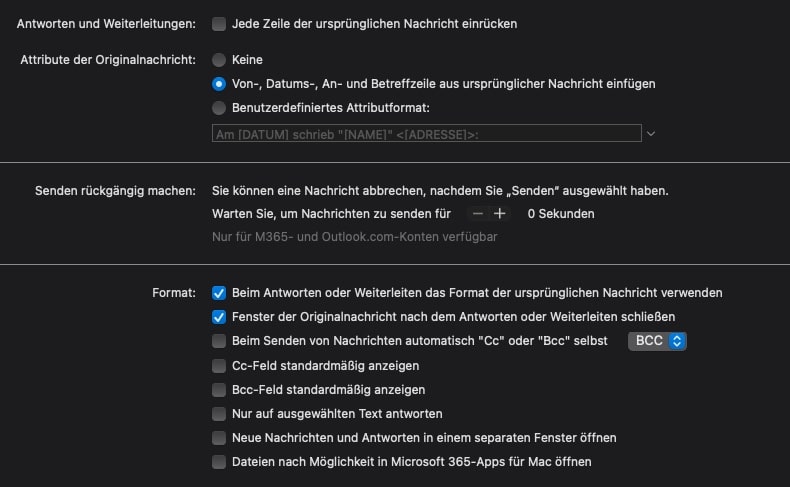The height and width of the screenshot is (487, 790).
Task: Enable indenting each line of original message
Action: pyautogui.click(x=219, y=23)
